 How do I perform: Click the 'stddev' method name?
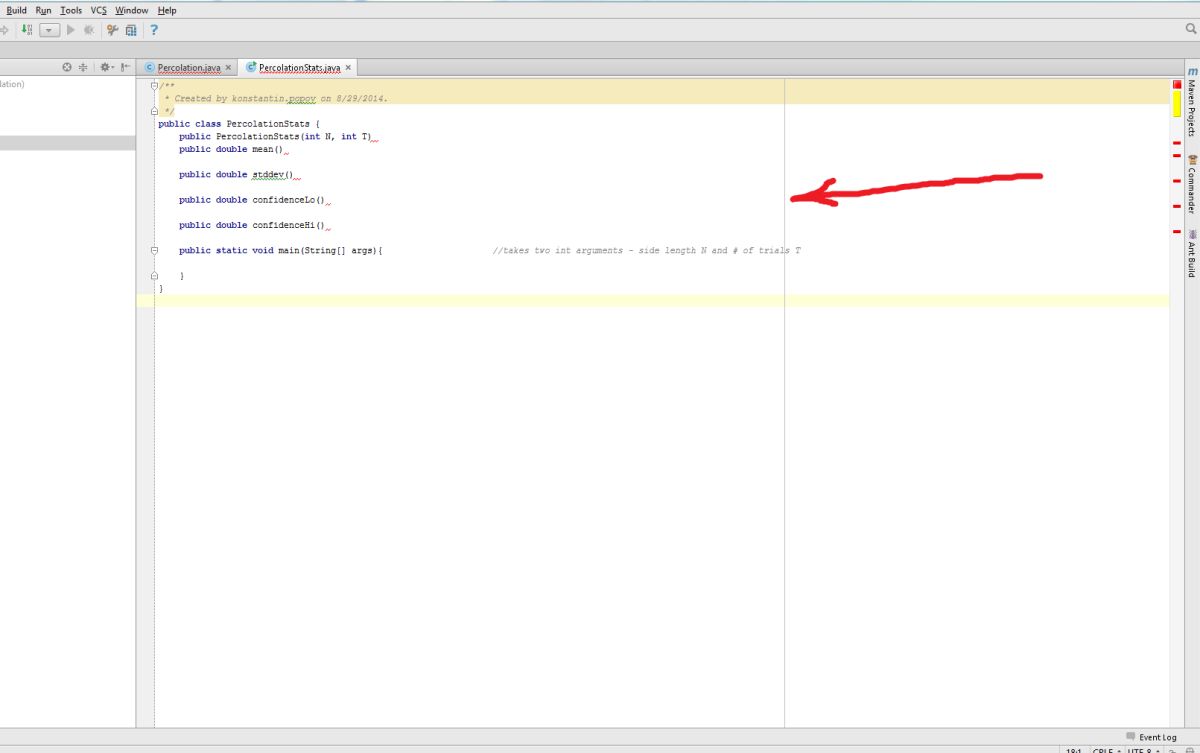pyautogui.click(x=268, y=174)
